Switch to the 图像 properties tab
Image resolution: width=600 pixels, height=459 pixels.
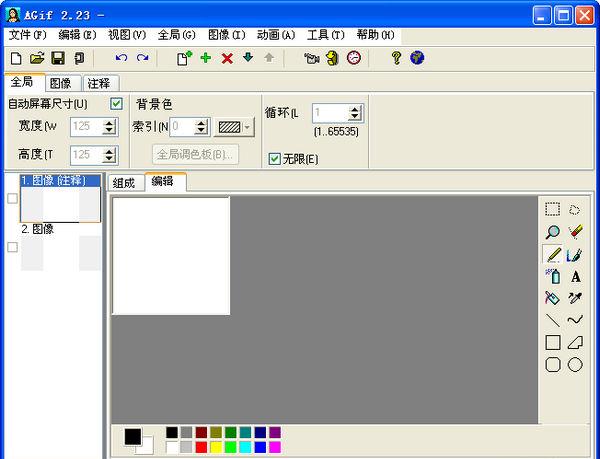click(x=63, y=83)
